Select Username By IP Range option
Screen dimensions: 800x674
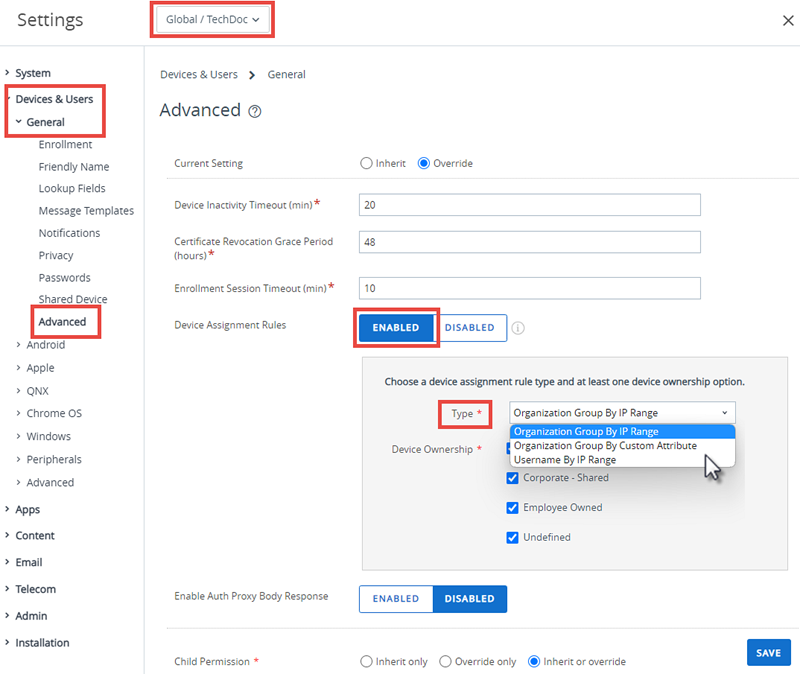[622, 460]
